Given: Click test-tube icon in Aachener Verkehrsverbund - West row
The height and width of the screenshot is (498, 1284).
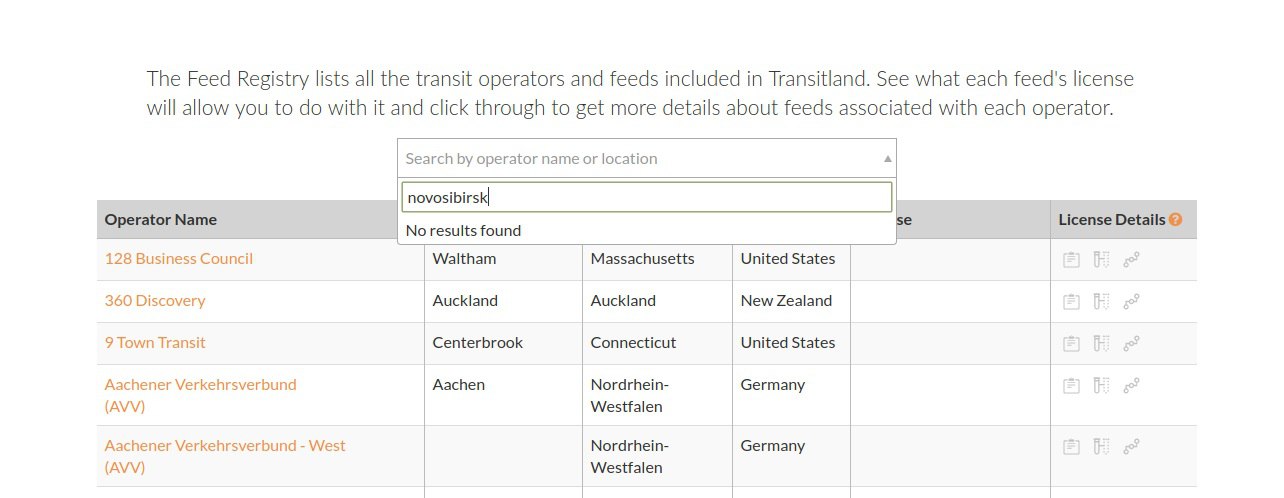Looking at the screenshot, I should tap(1101, 446).
